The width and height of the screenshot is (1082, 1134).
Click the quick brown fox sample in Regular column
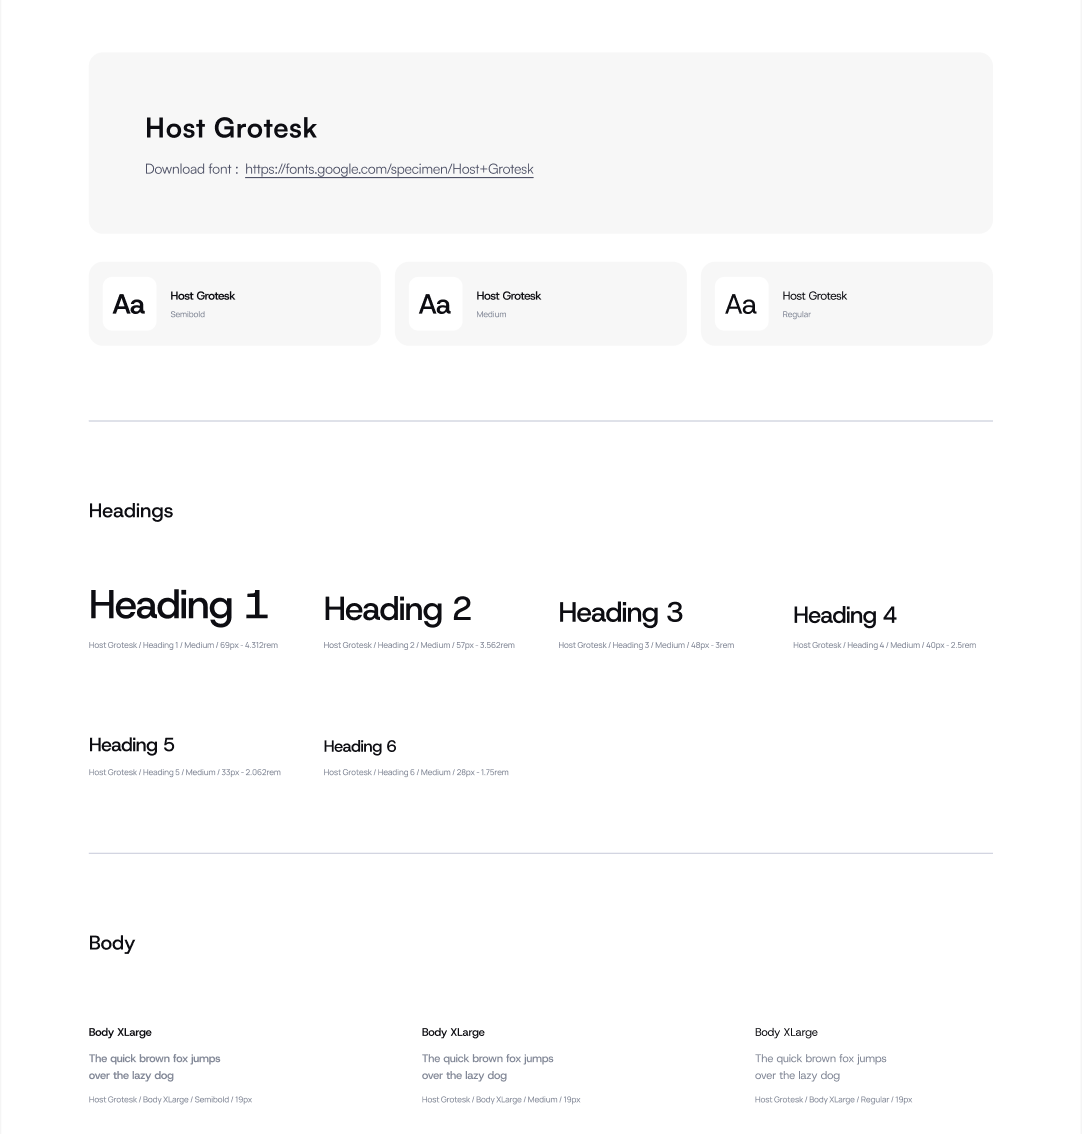click(x=821, y=1067)
